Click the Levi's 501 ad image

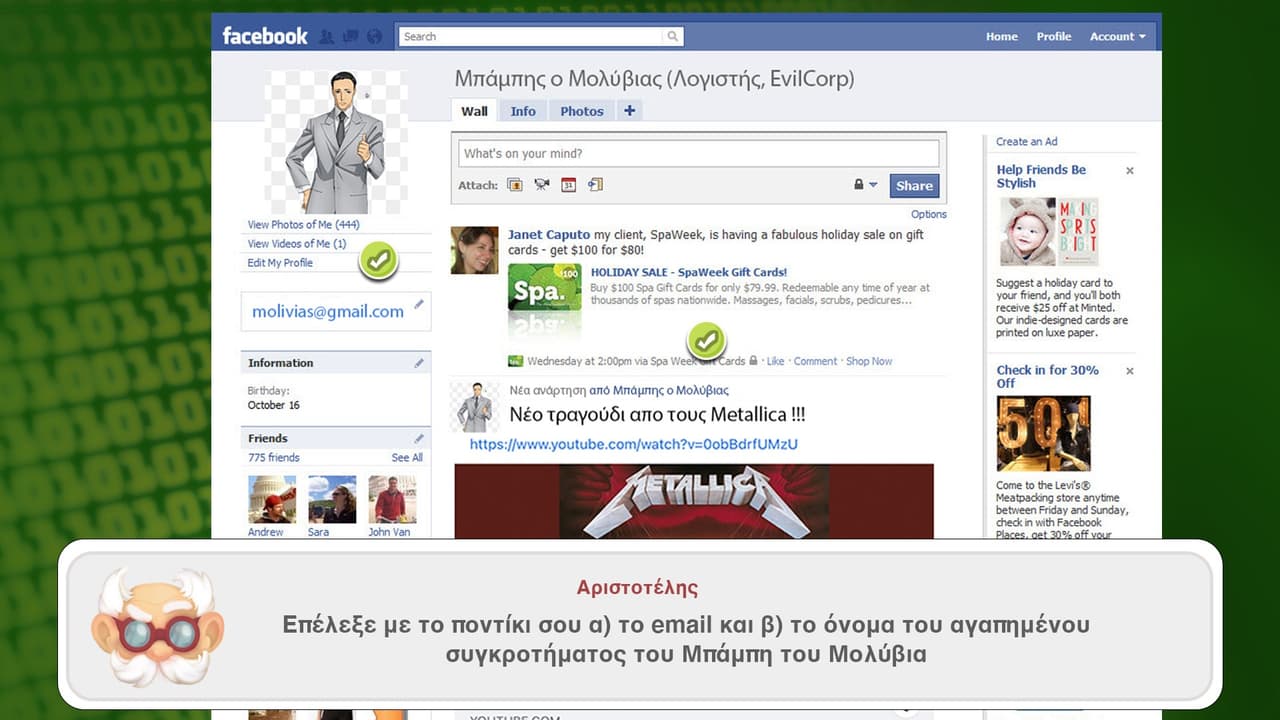click(x=1043, y=434)
